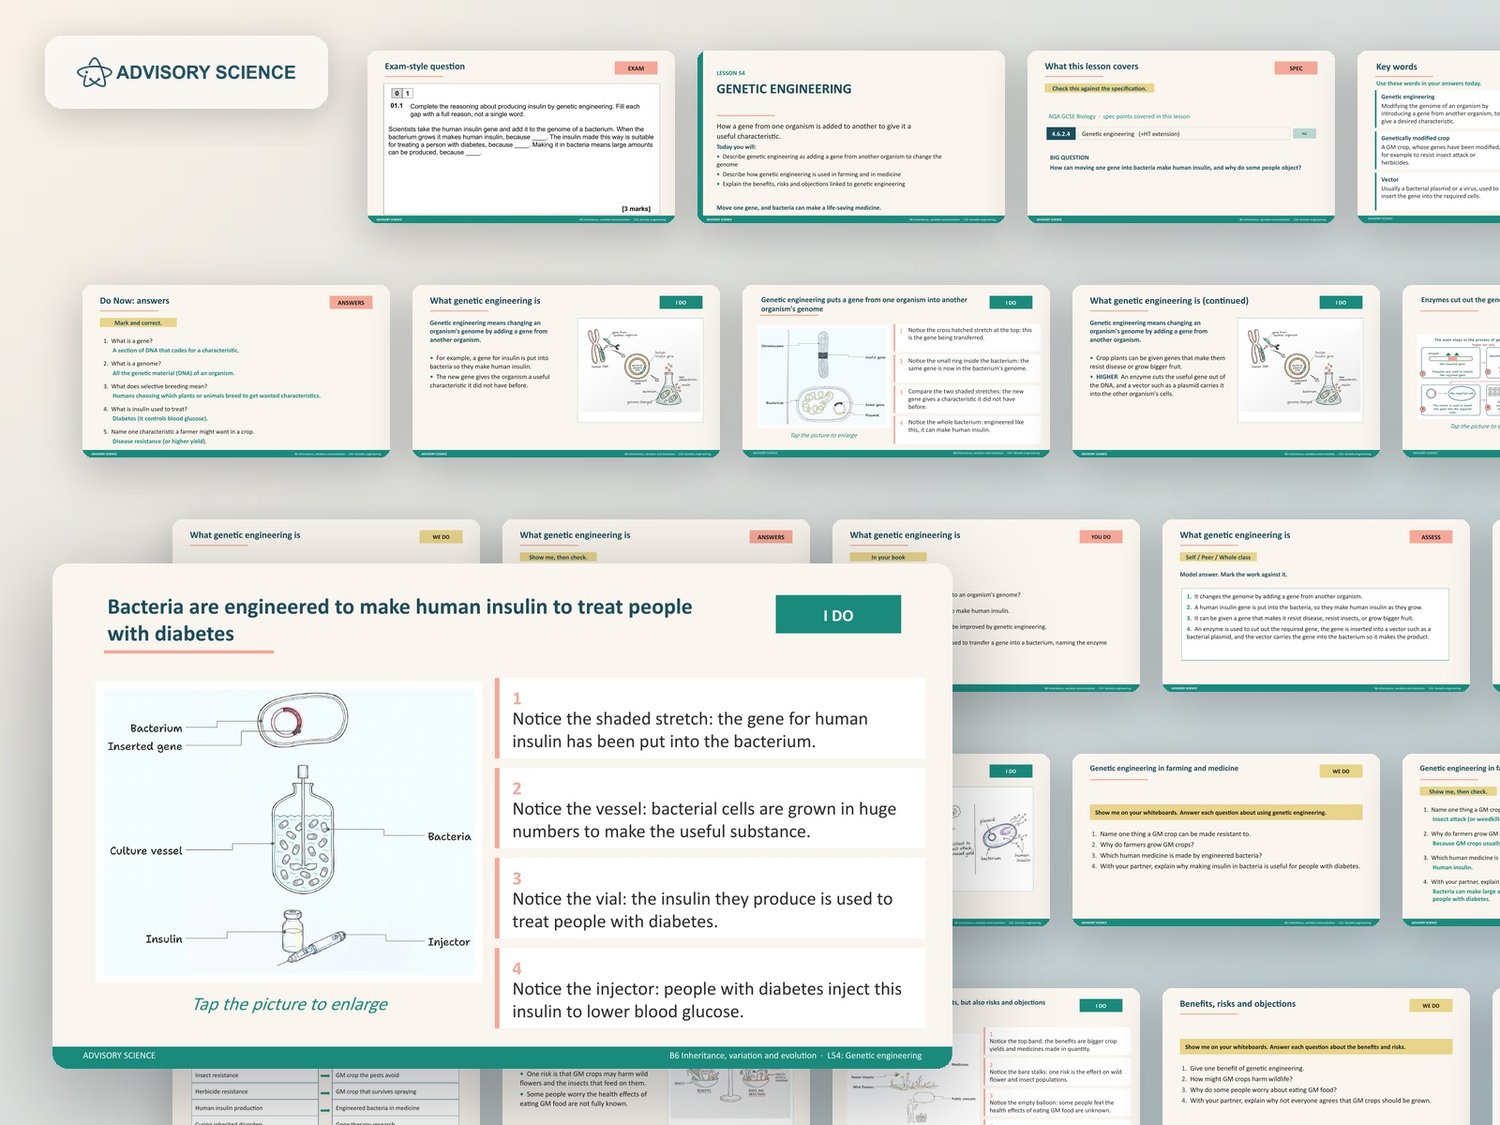Click the "Check this against the specification." label
Screen dimensions: 1500x1125
[1100, 89]
